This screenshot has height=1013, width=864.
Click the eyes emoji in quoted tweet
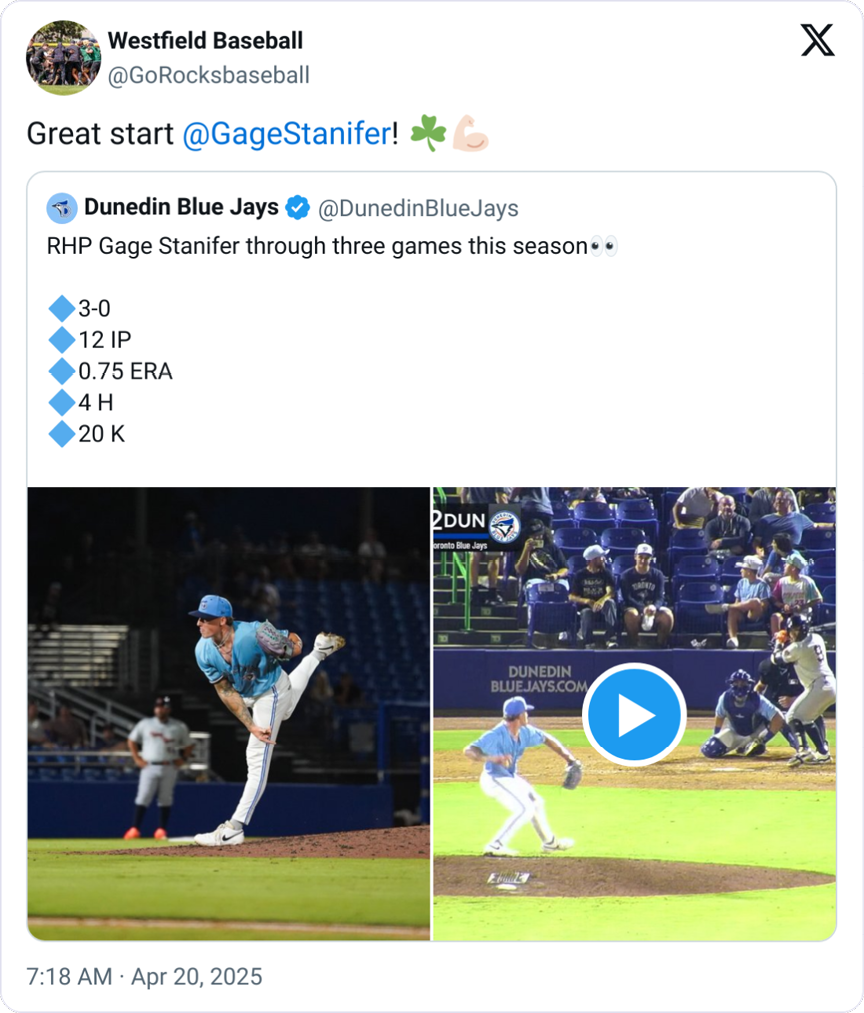click(x=604, y=246)
